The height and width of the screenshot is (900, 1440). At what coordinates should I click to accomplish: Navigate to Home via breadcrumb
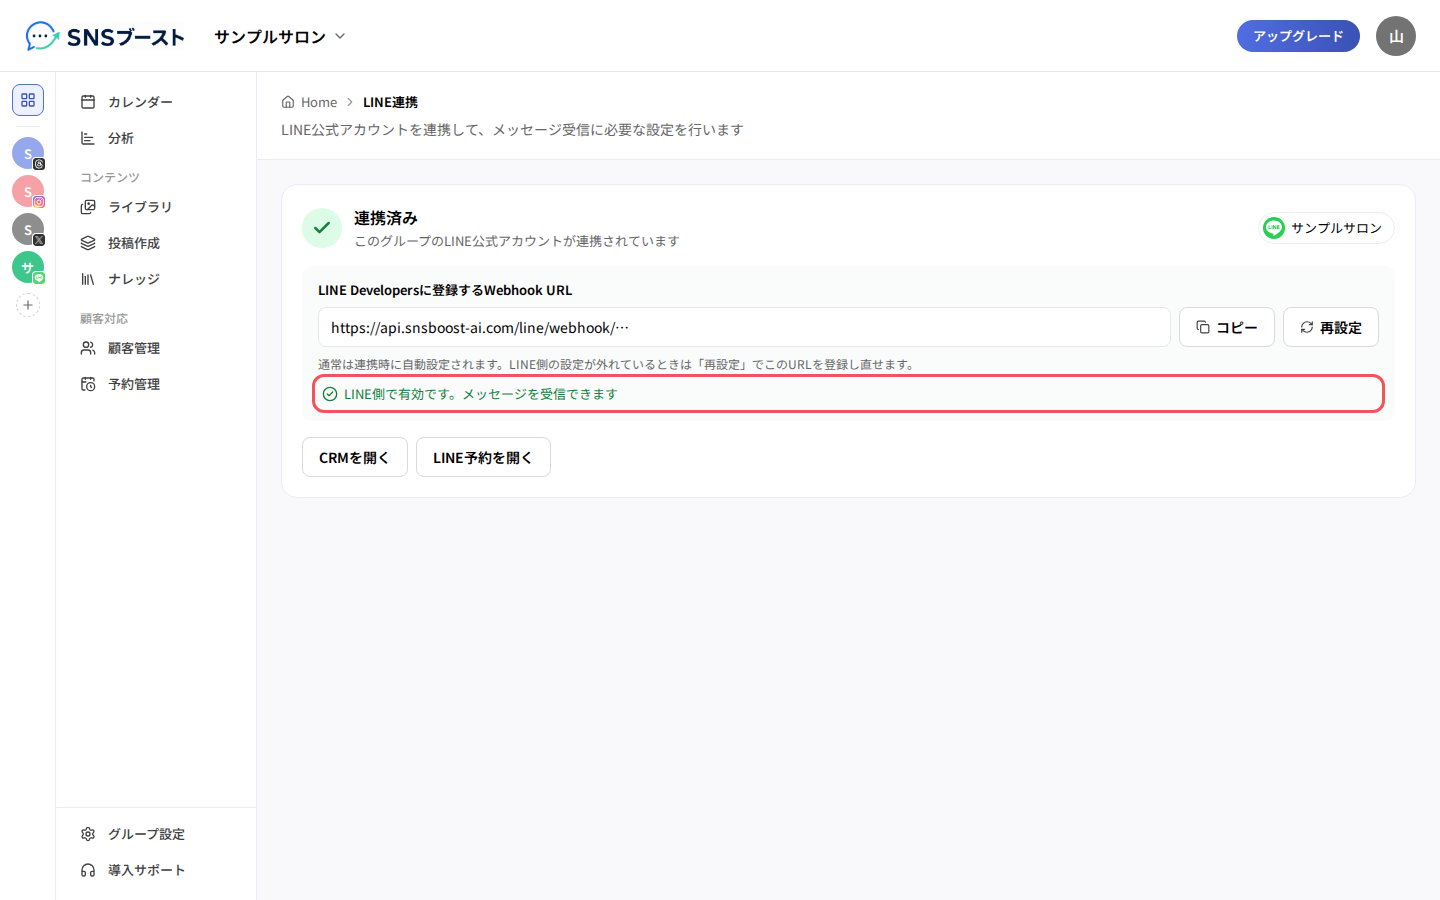pyautogui.click(x=309, y=102)
